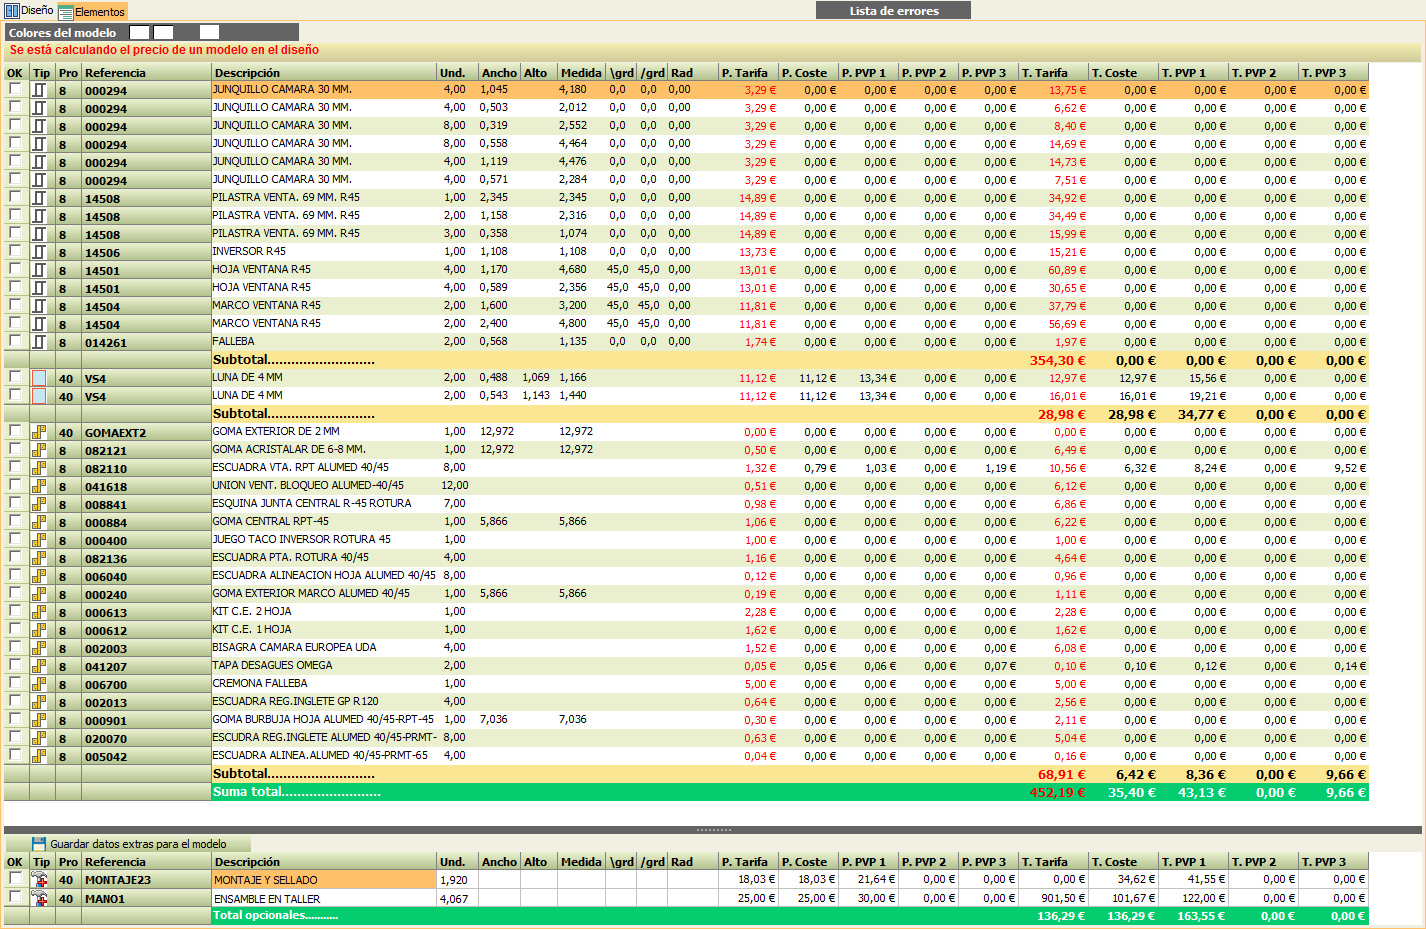Toggle OK checkbox for reference 005042
The height and width of the screenshot is (929, 1426).
click(x=15, y=755)
